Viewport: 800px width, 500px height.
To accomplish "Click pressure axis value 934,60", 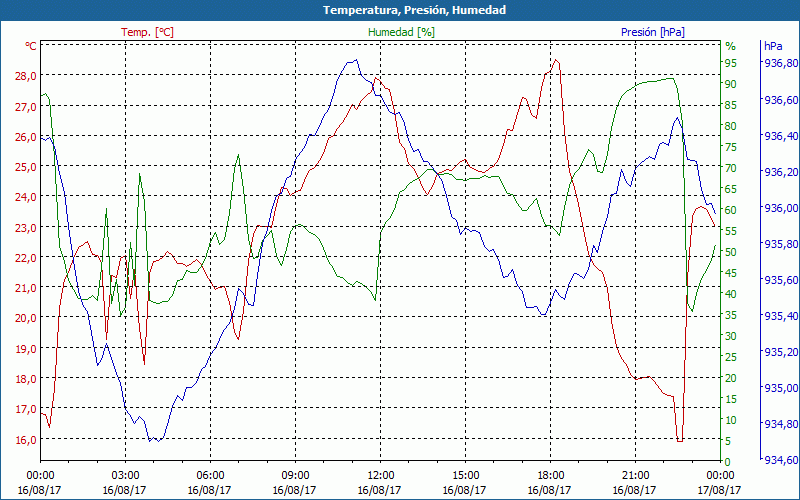I will [780, 460].
